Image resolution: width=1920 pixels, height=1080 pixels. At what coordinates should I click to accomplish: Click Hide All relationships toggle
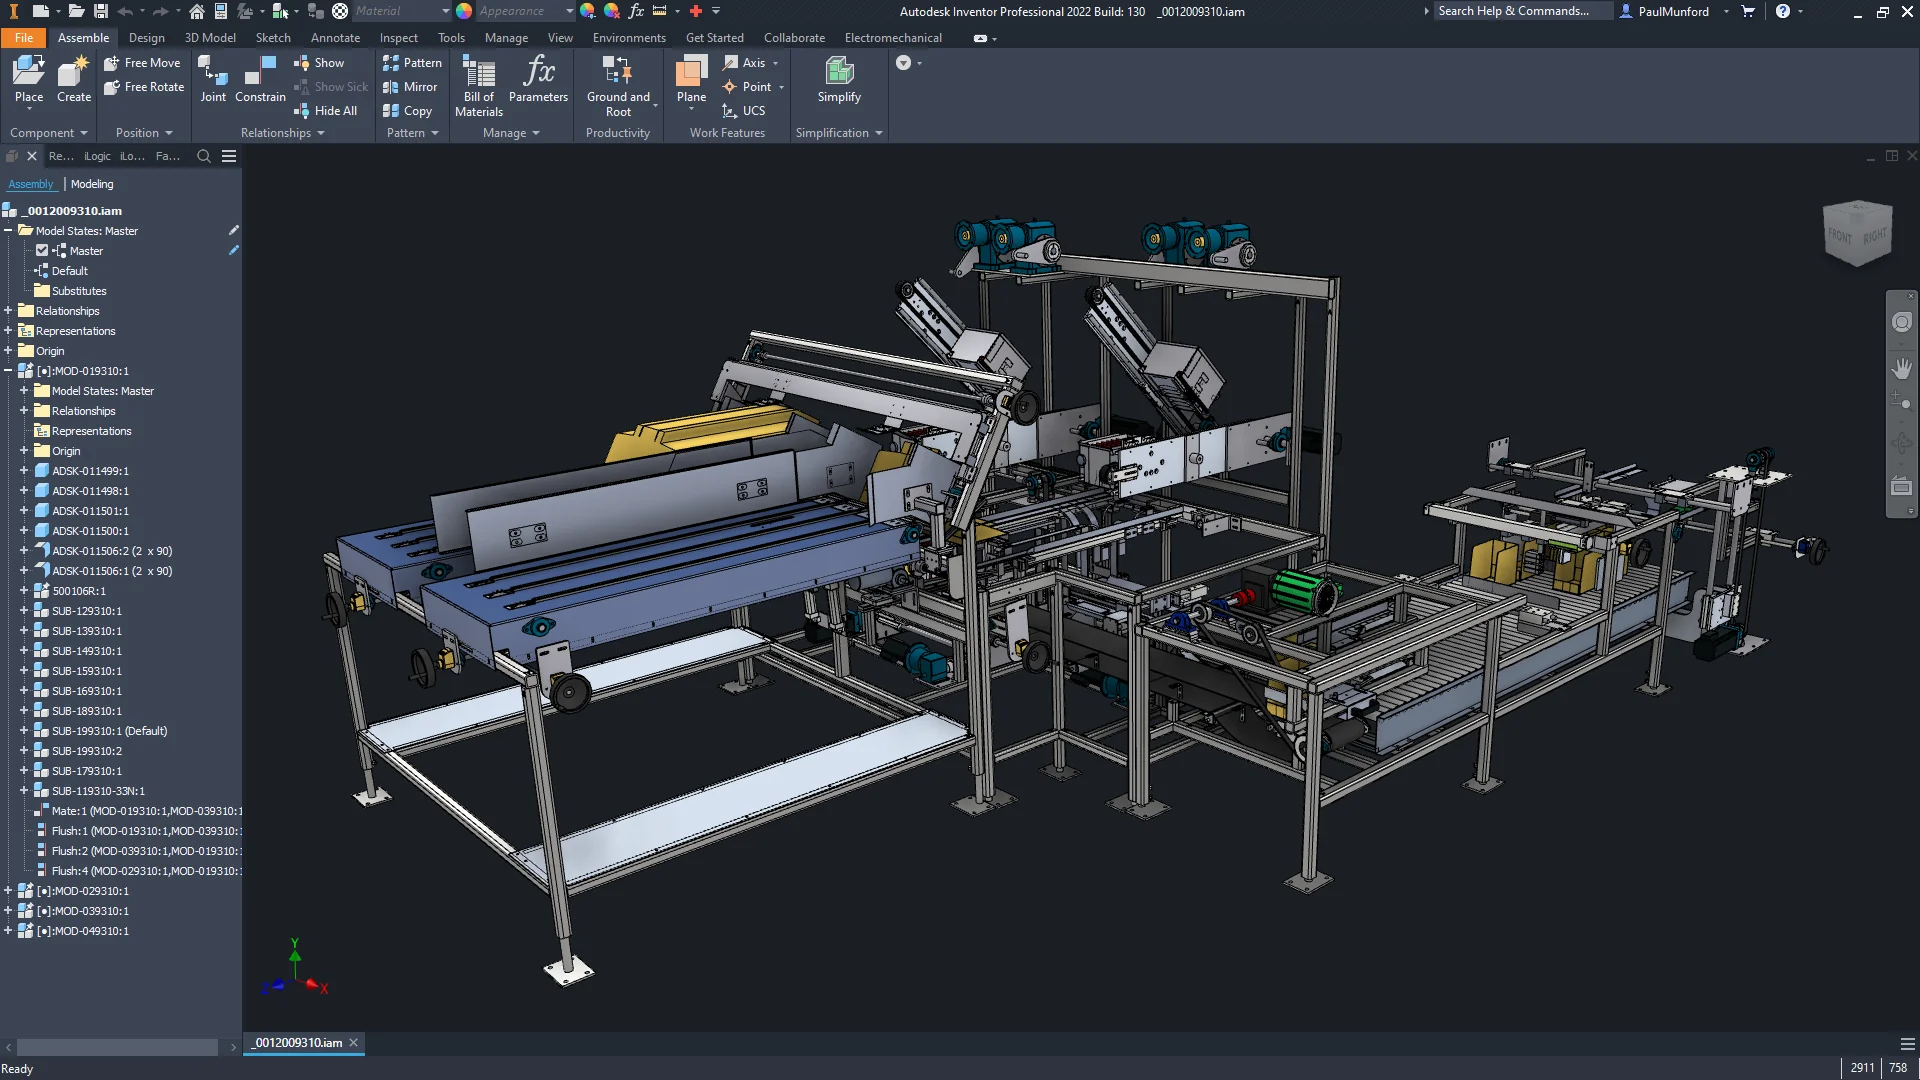[x=325, y=111]
